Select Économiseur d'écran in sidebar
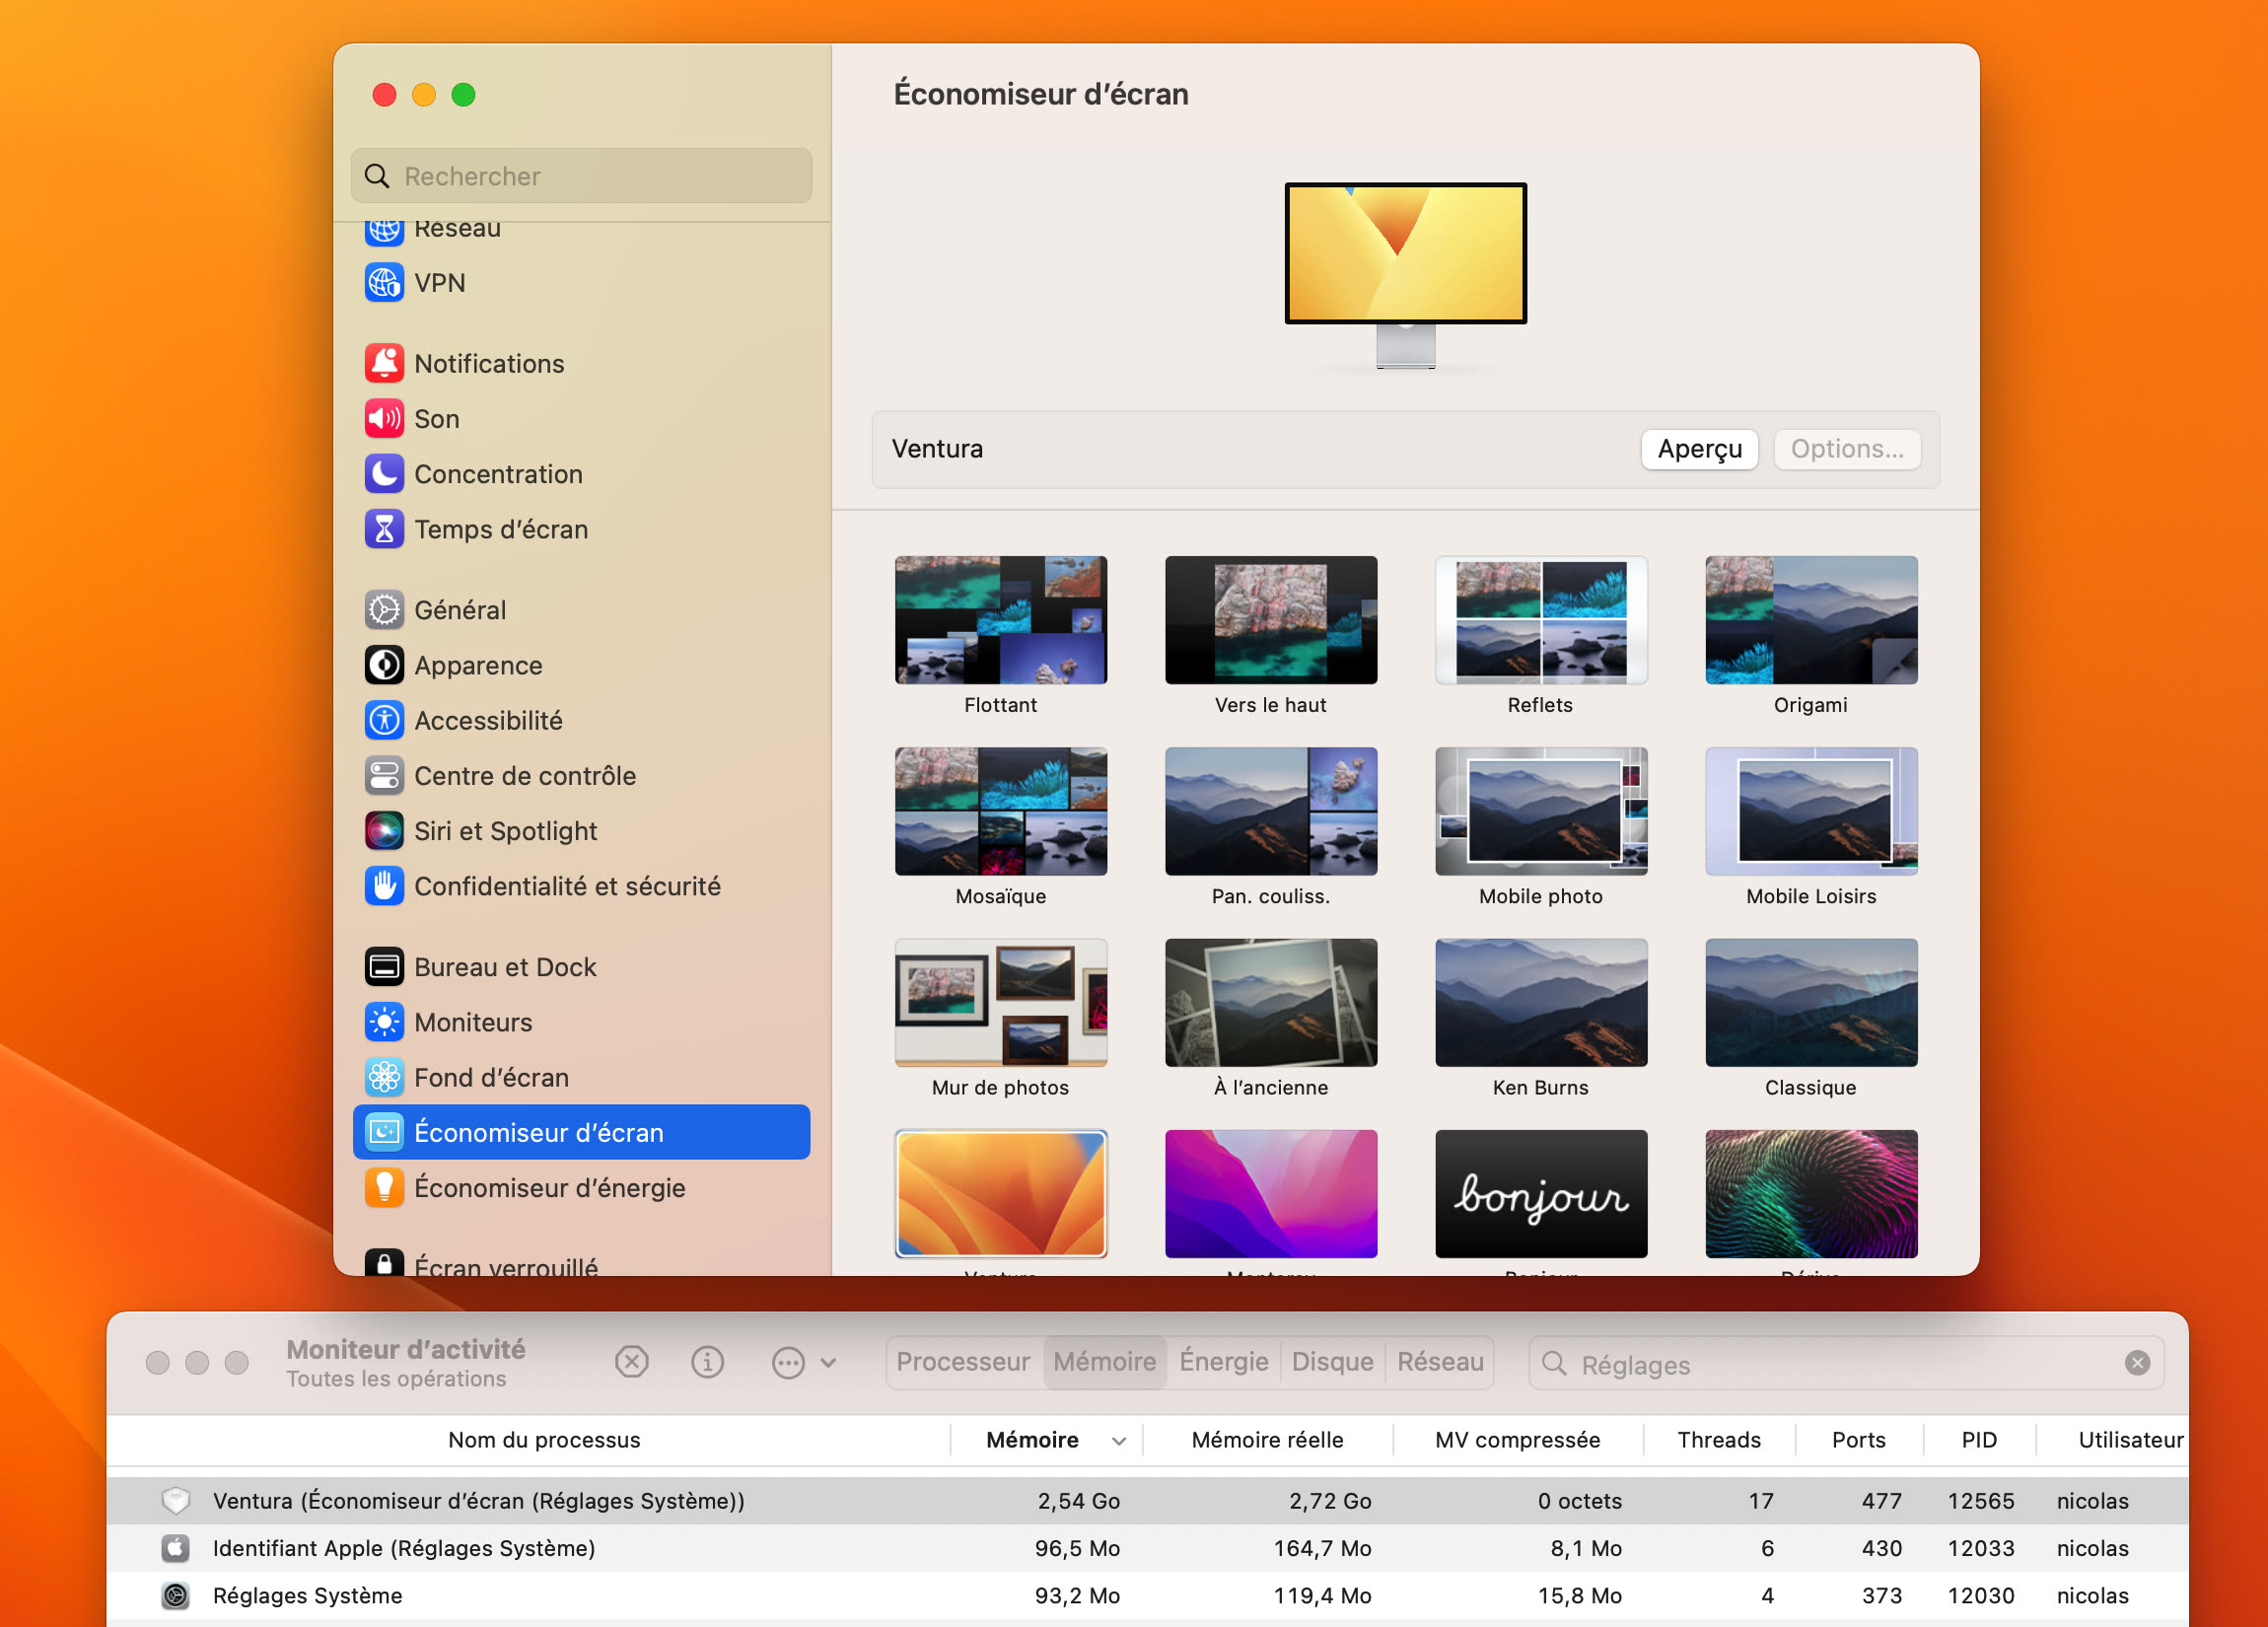 pyautogui.click(x=581, y=1132)
